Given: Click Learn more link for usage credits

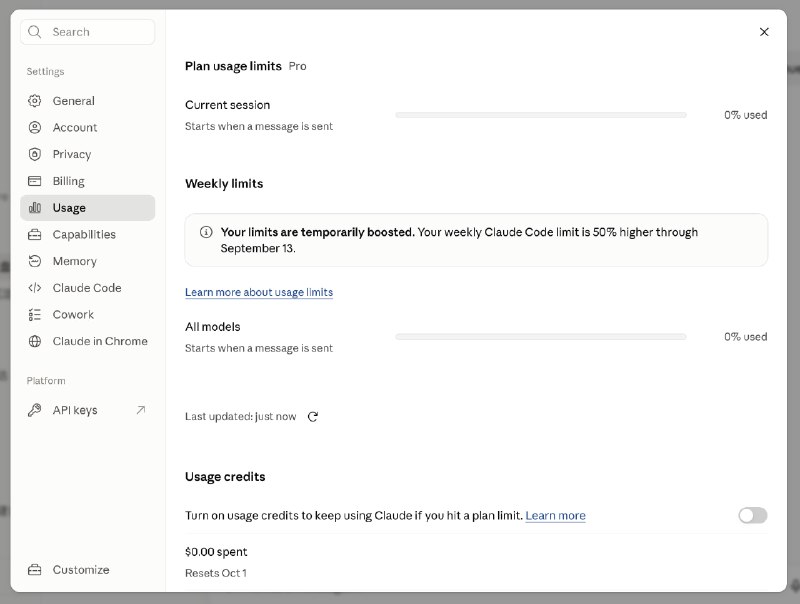Looking at the screenshot, I should click(x=556, y=515).
